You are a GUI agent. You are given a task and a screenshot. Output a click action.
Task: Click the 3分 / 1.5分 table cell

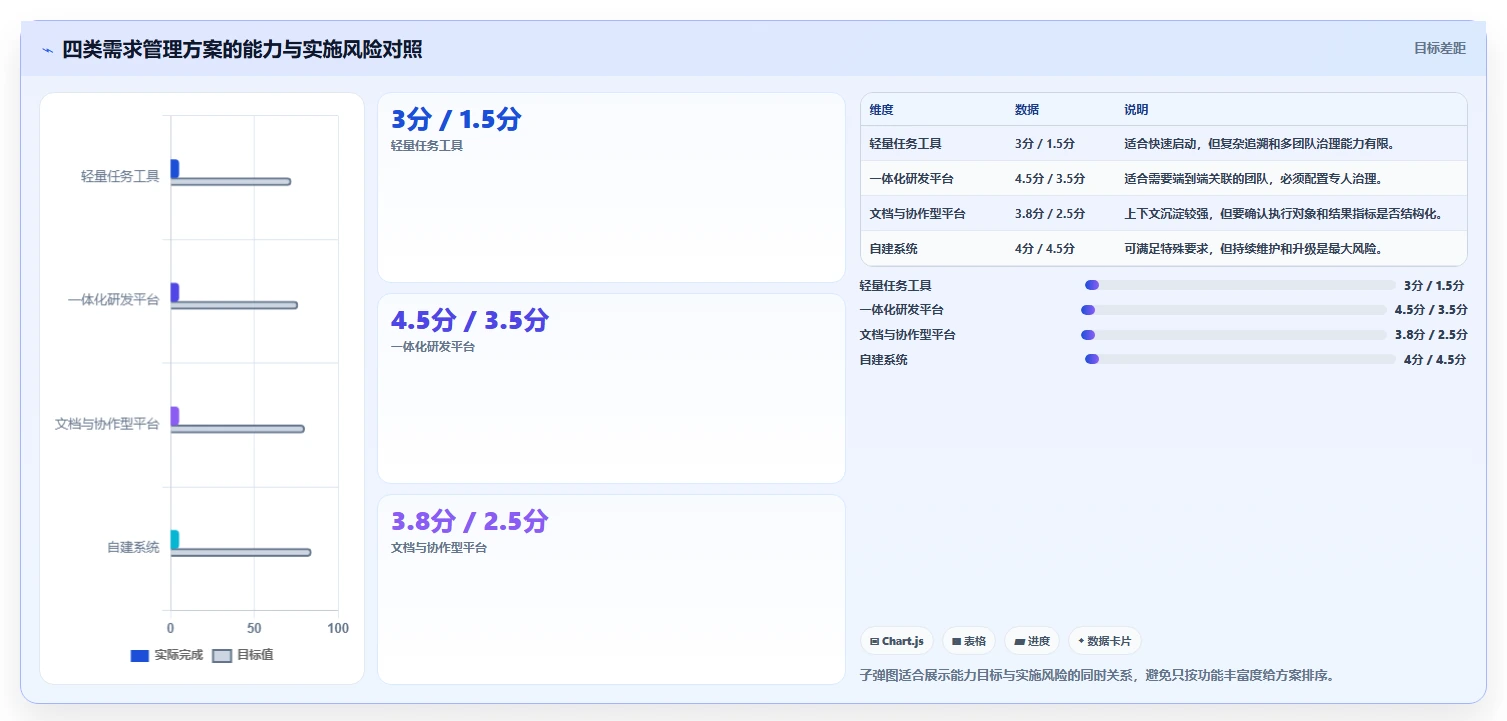click(1045, 144)
